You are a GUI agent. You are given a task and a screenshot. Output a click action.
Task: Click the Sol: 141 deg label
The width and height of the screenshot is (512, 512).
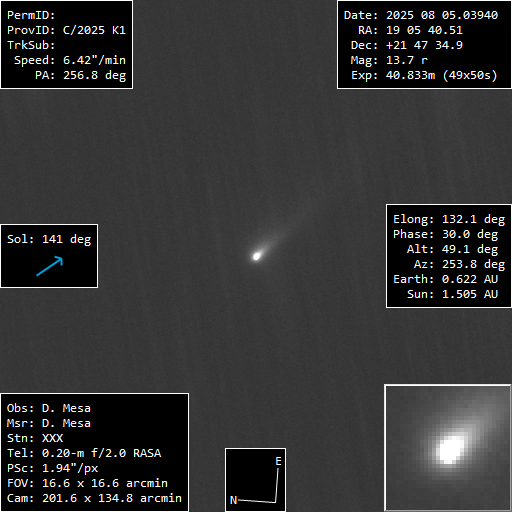pyautogui.click(x=49, y=239)
